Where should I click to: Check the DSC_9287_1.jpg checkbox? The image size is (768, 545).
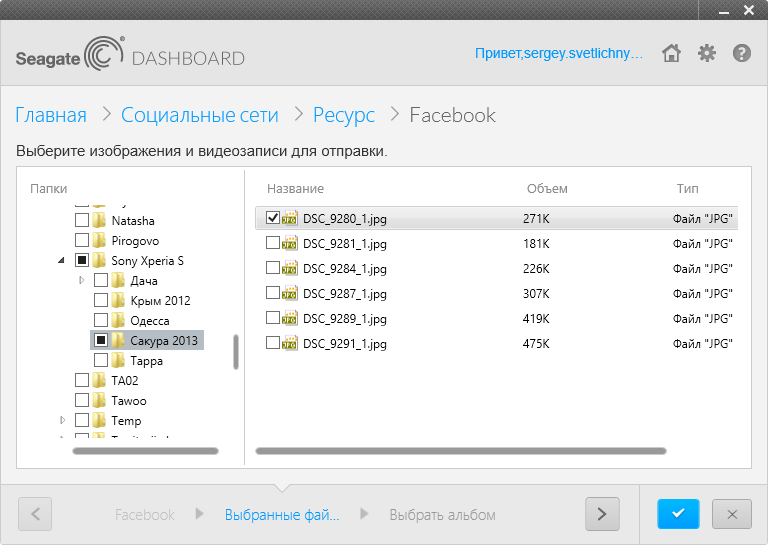tap(272, 292)
